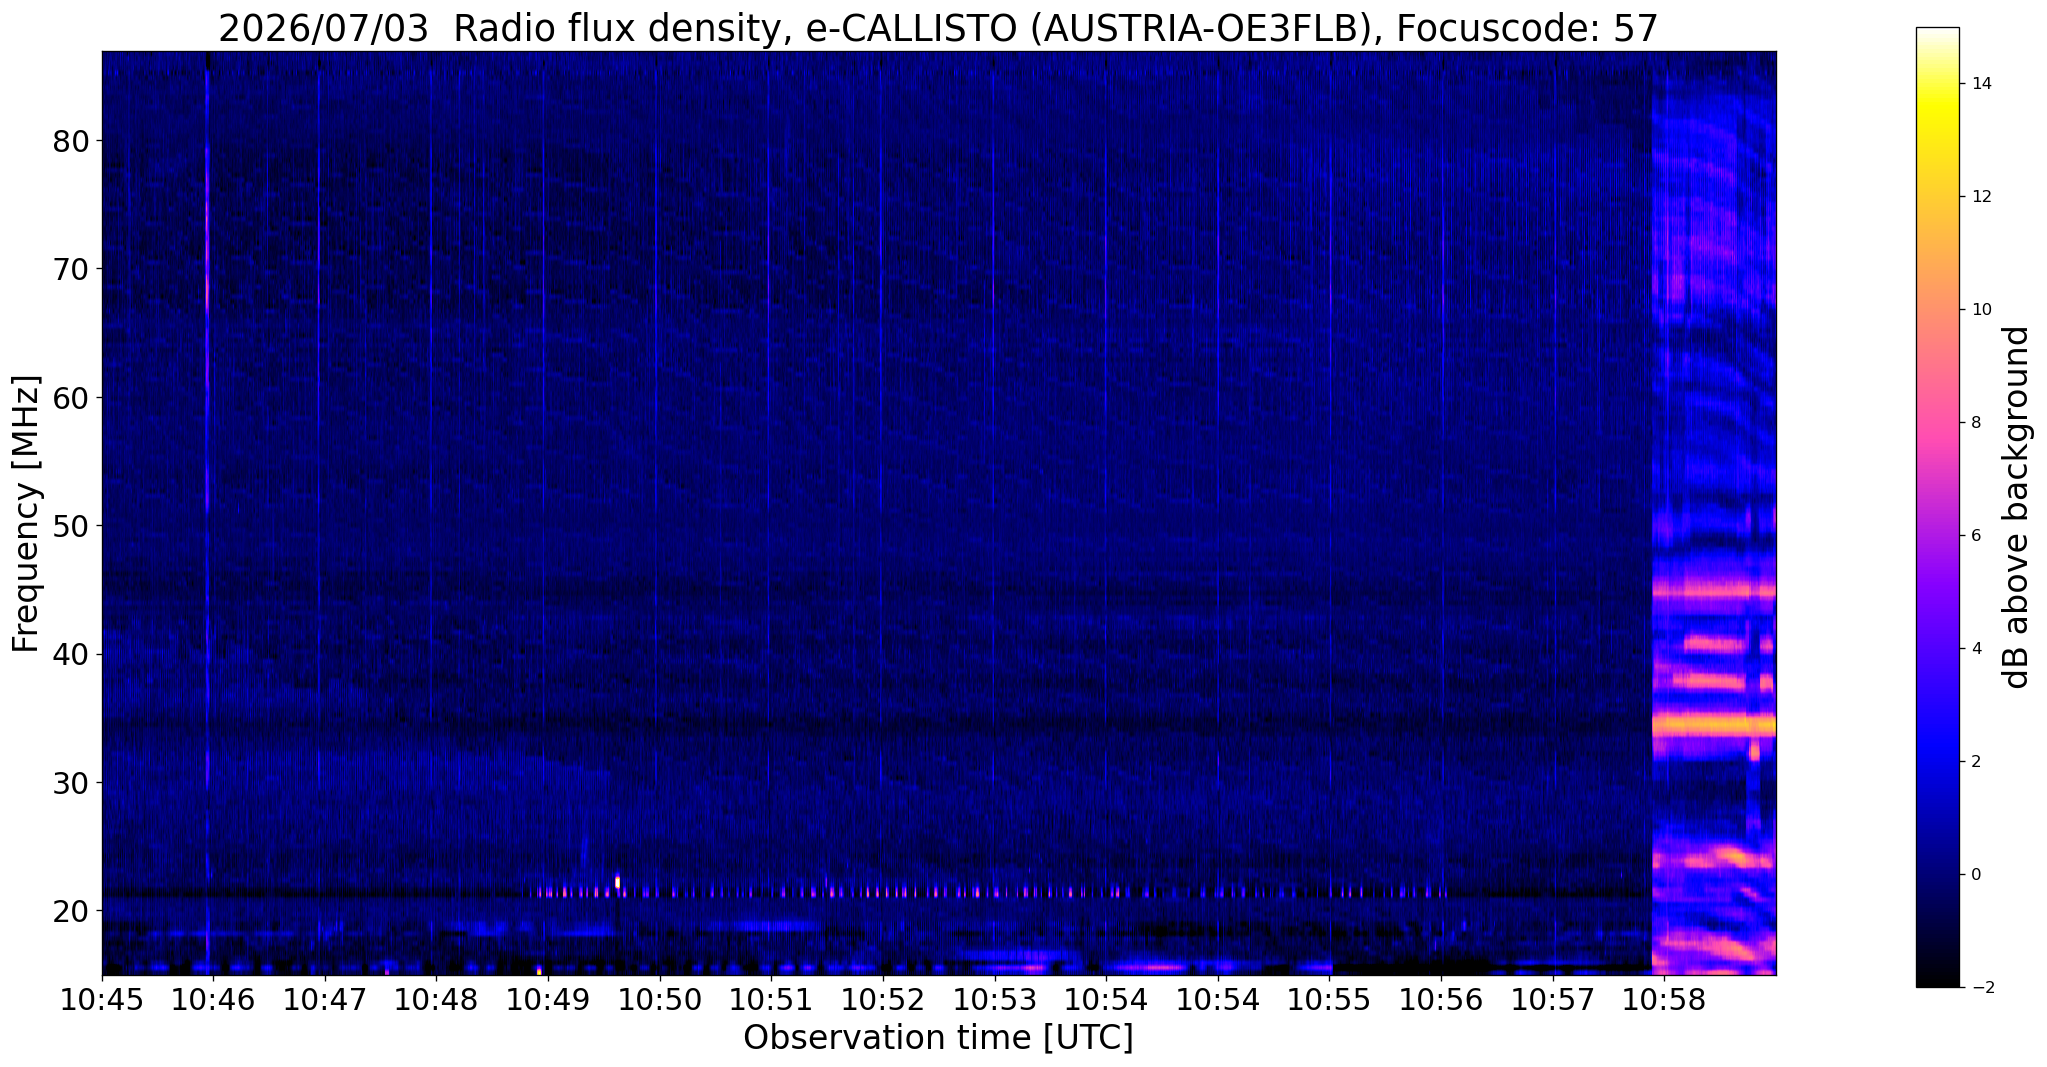Click the plot title text

[938, 28]
